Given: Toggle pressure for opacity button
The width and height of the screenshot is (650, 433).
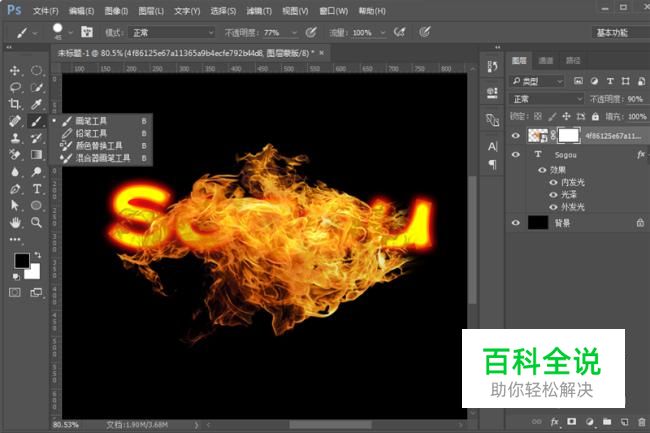Looking at the screenshot, I should [x=311, y=32].
